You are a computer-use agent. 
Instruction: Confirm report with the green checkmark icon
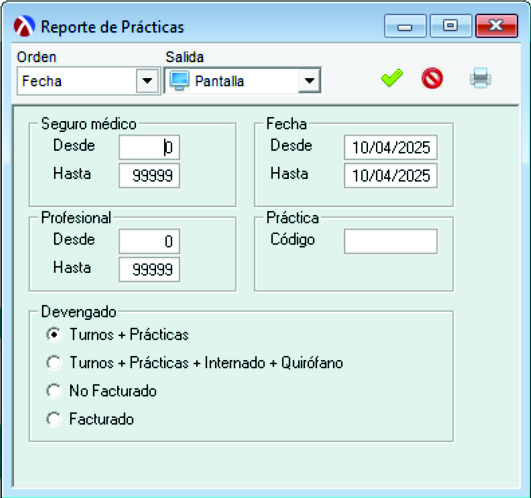pyautogui.click(x=392, y=78)
